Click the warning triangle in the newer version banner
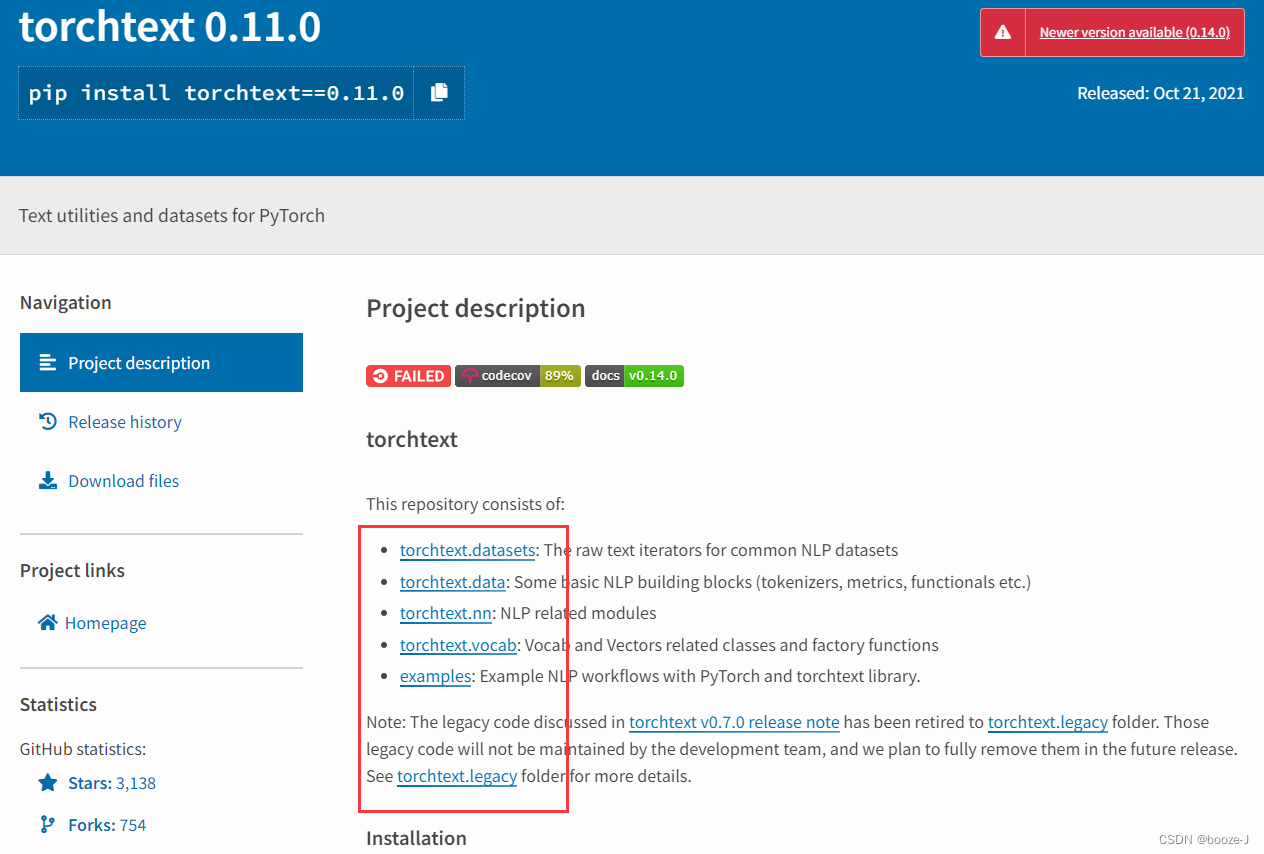 click(1002, 31)
